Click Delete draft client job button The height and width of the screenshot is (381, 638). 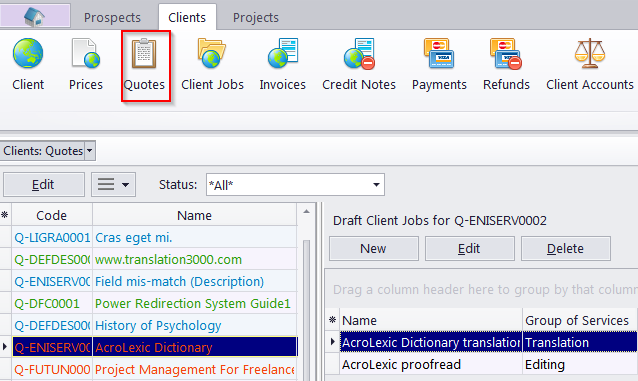566,248
